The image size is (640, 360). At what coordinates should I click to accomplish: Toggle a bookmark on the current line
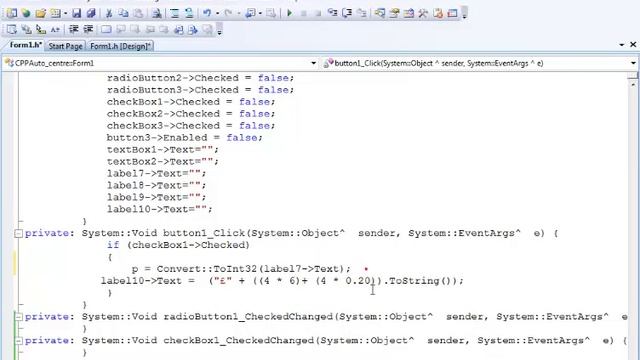coord(106,29)
